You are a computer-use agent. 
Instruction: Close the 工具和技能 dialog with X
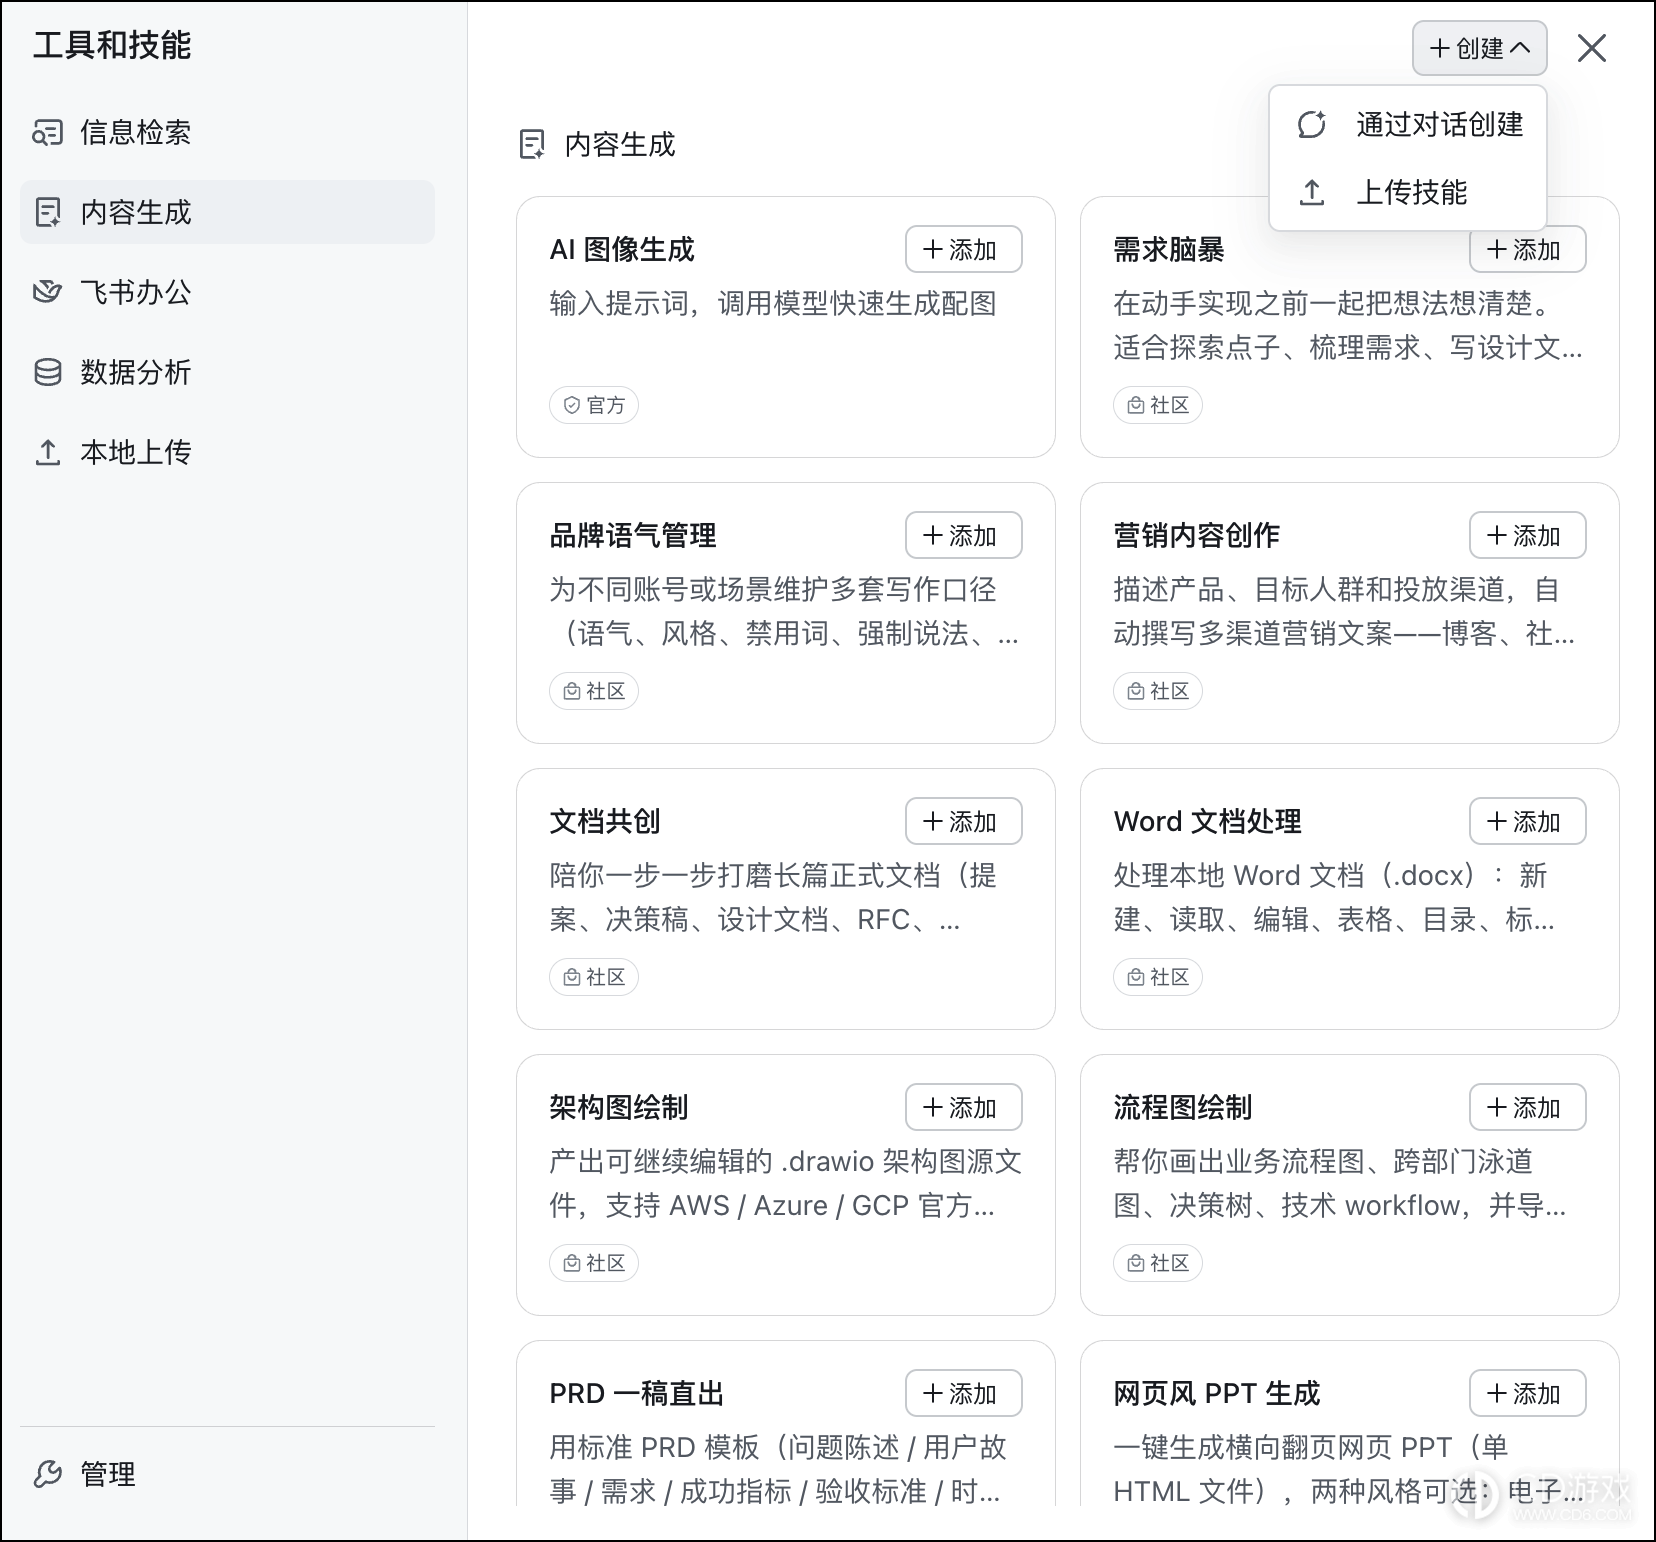click(1591, 48)
